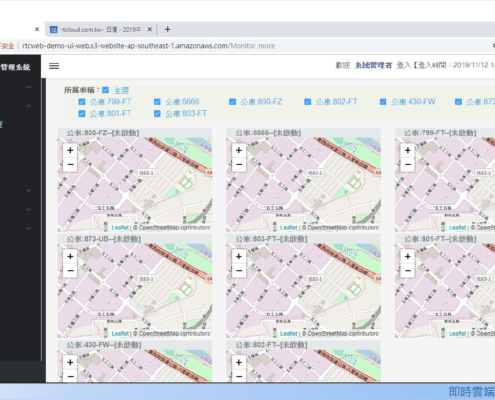Image resolution: width=495 pixels, height=400 pixels.
Task: Click the browser address bar URL
Action: pos(149,46)
